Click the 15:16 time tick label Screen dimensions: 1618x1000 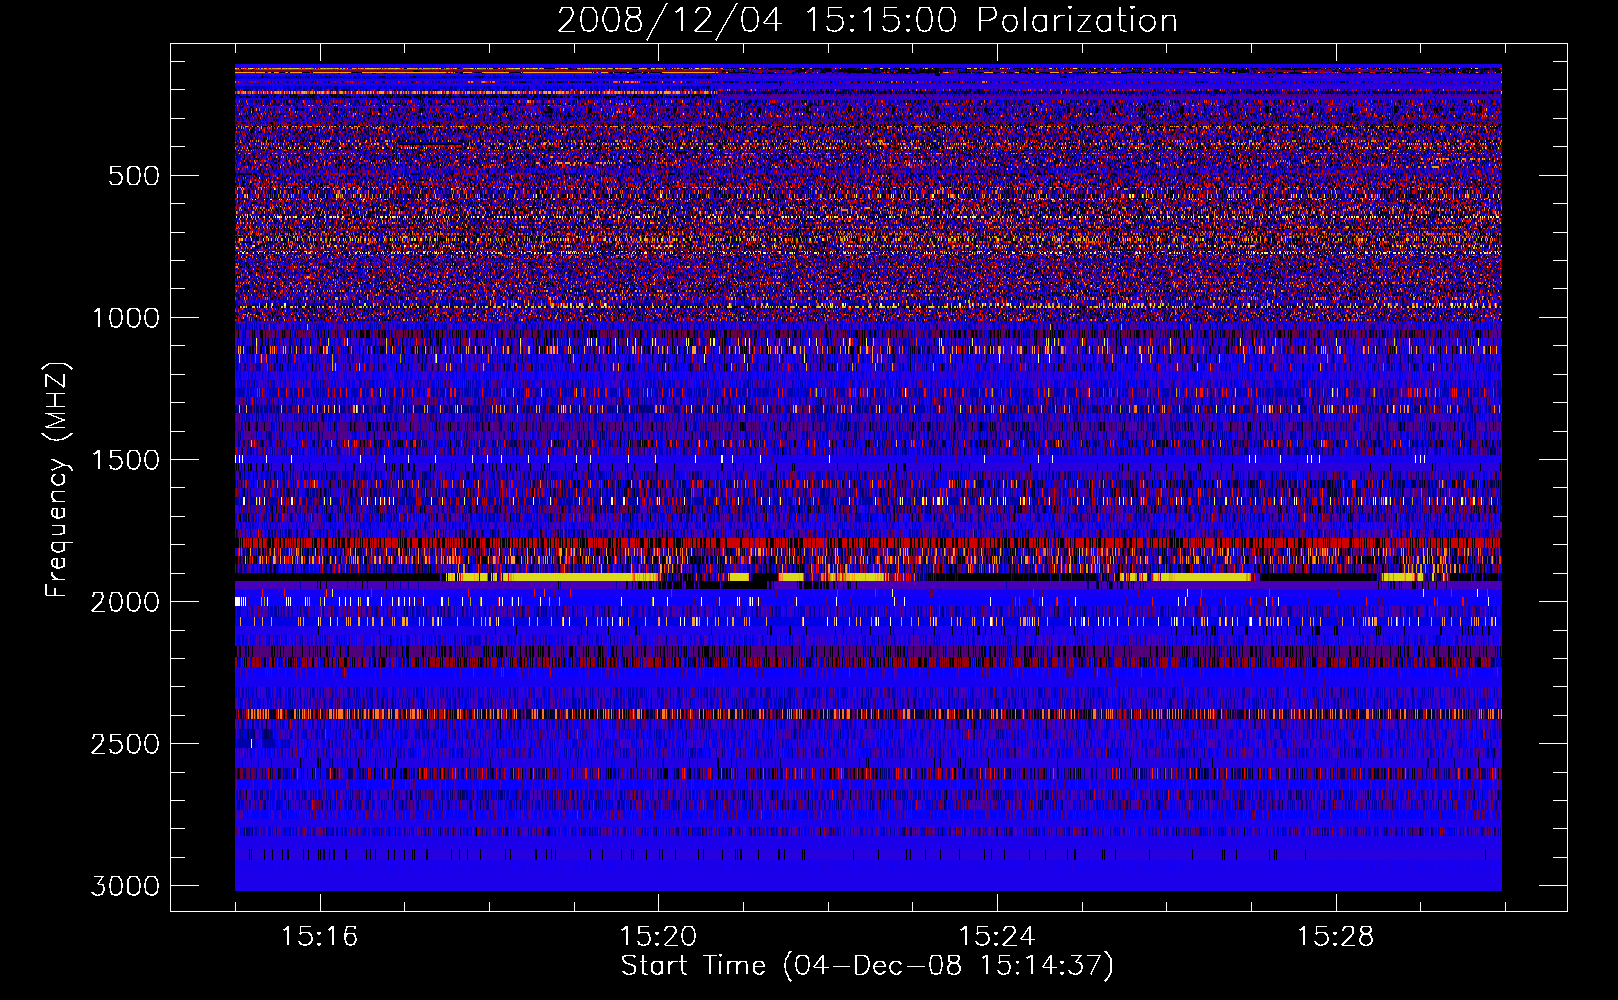[x=319, y=936]
